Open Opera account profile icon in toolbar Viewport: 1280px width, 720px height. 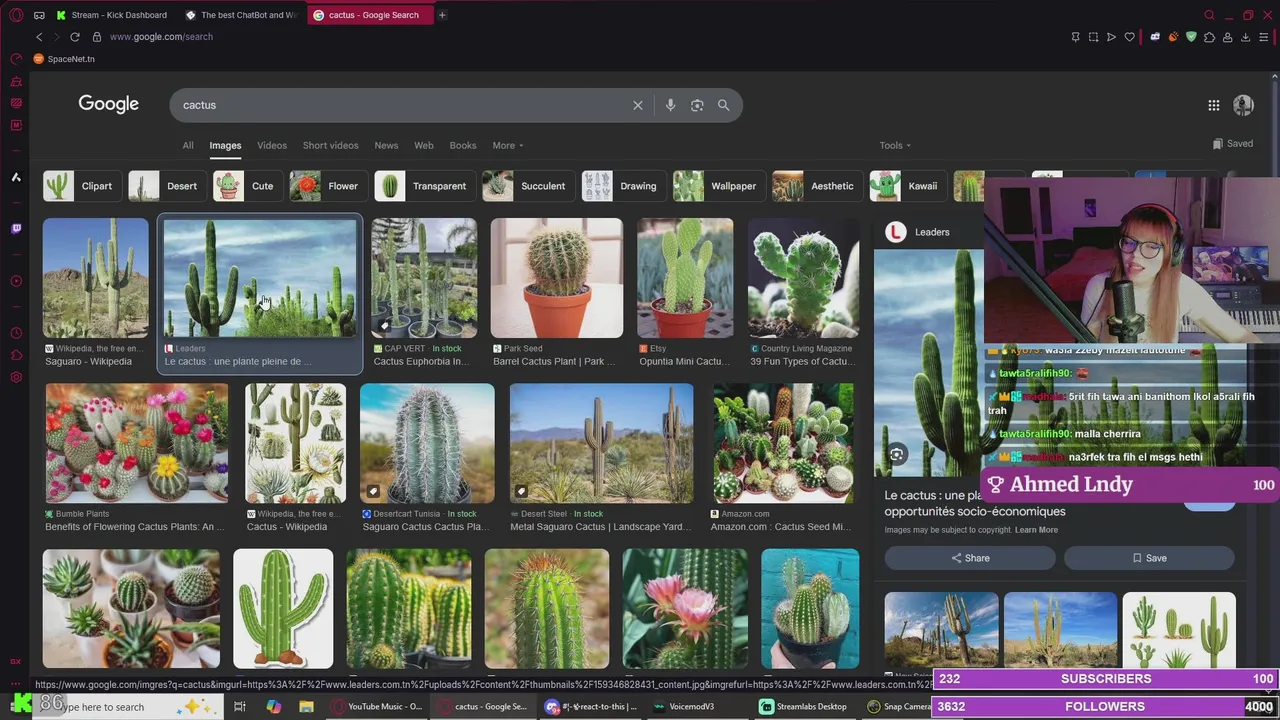1227,37
